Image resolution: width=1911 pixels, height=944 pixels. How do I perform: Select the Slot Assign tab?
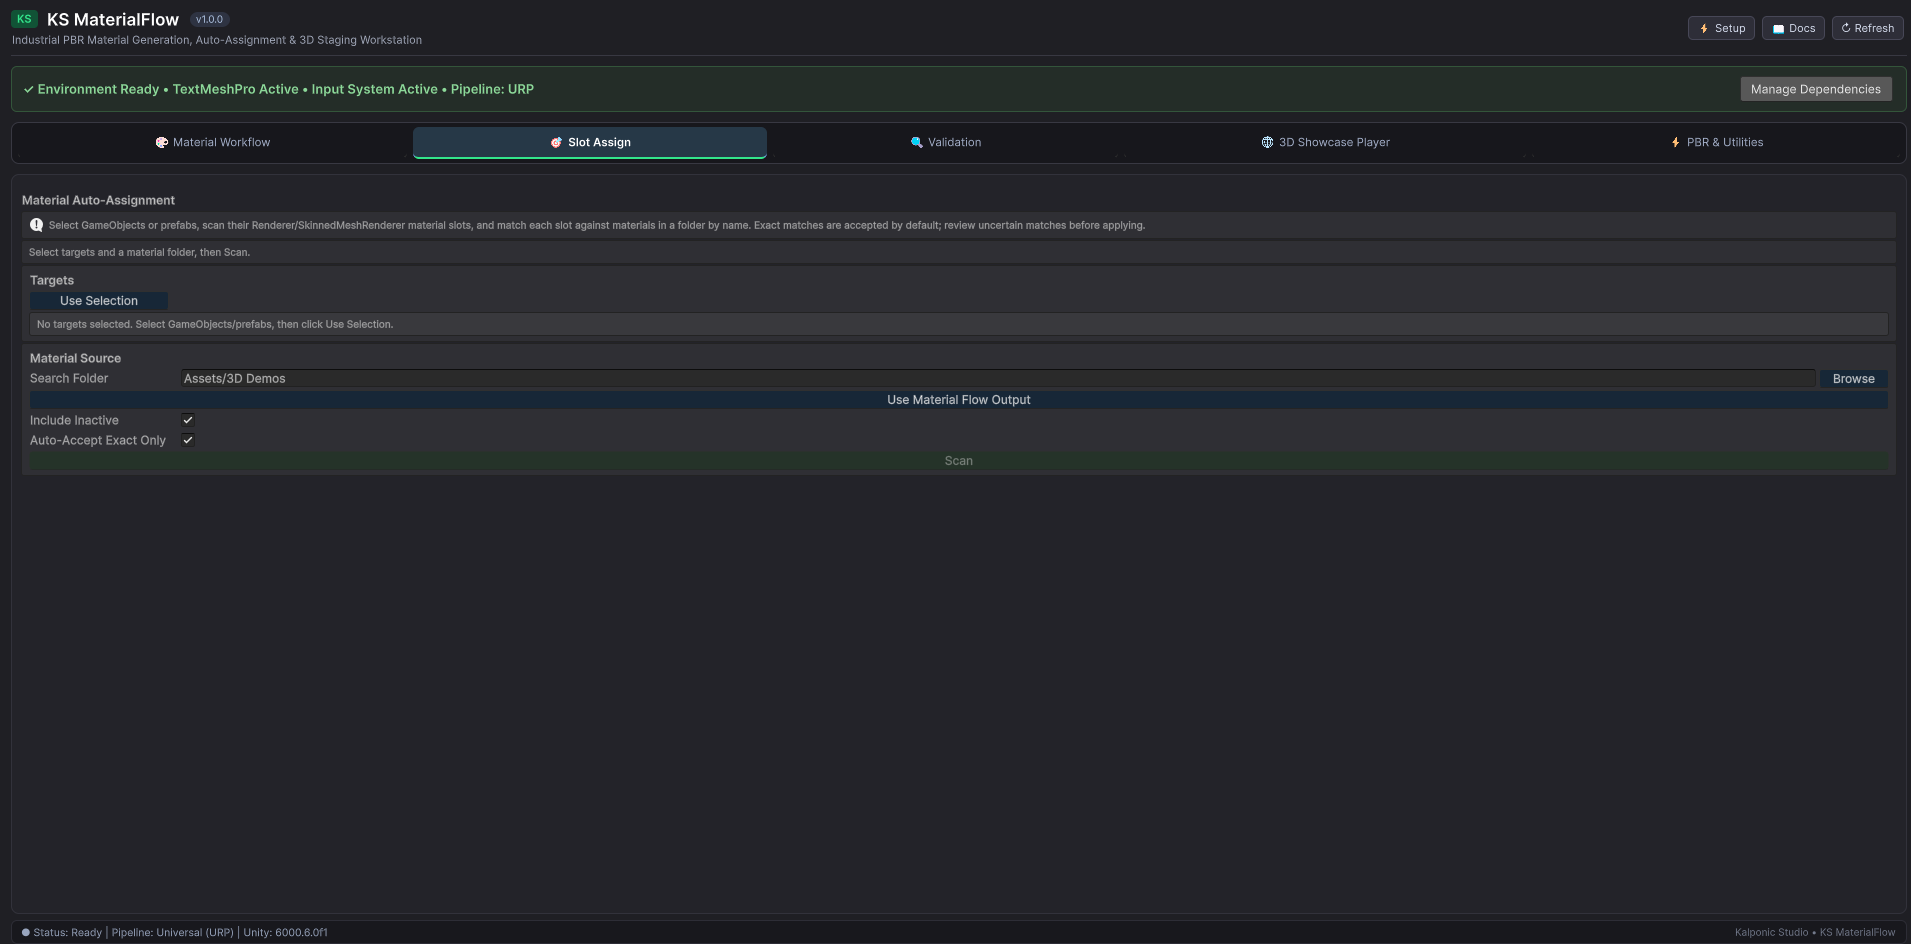590,142
